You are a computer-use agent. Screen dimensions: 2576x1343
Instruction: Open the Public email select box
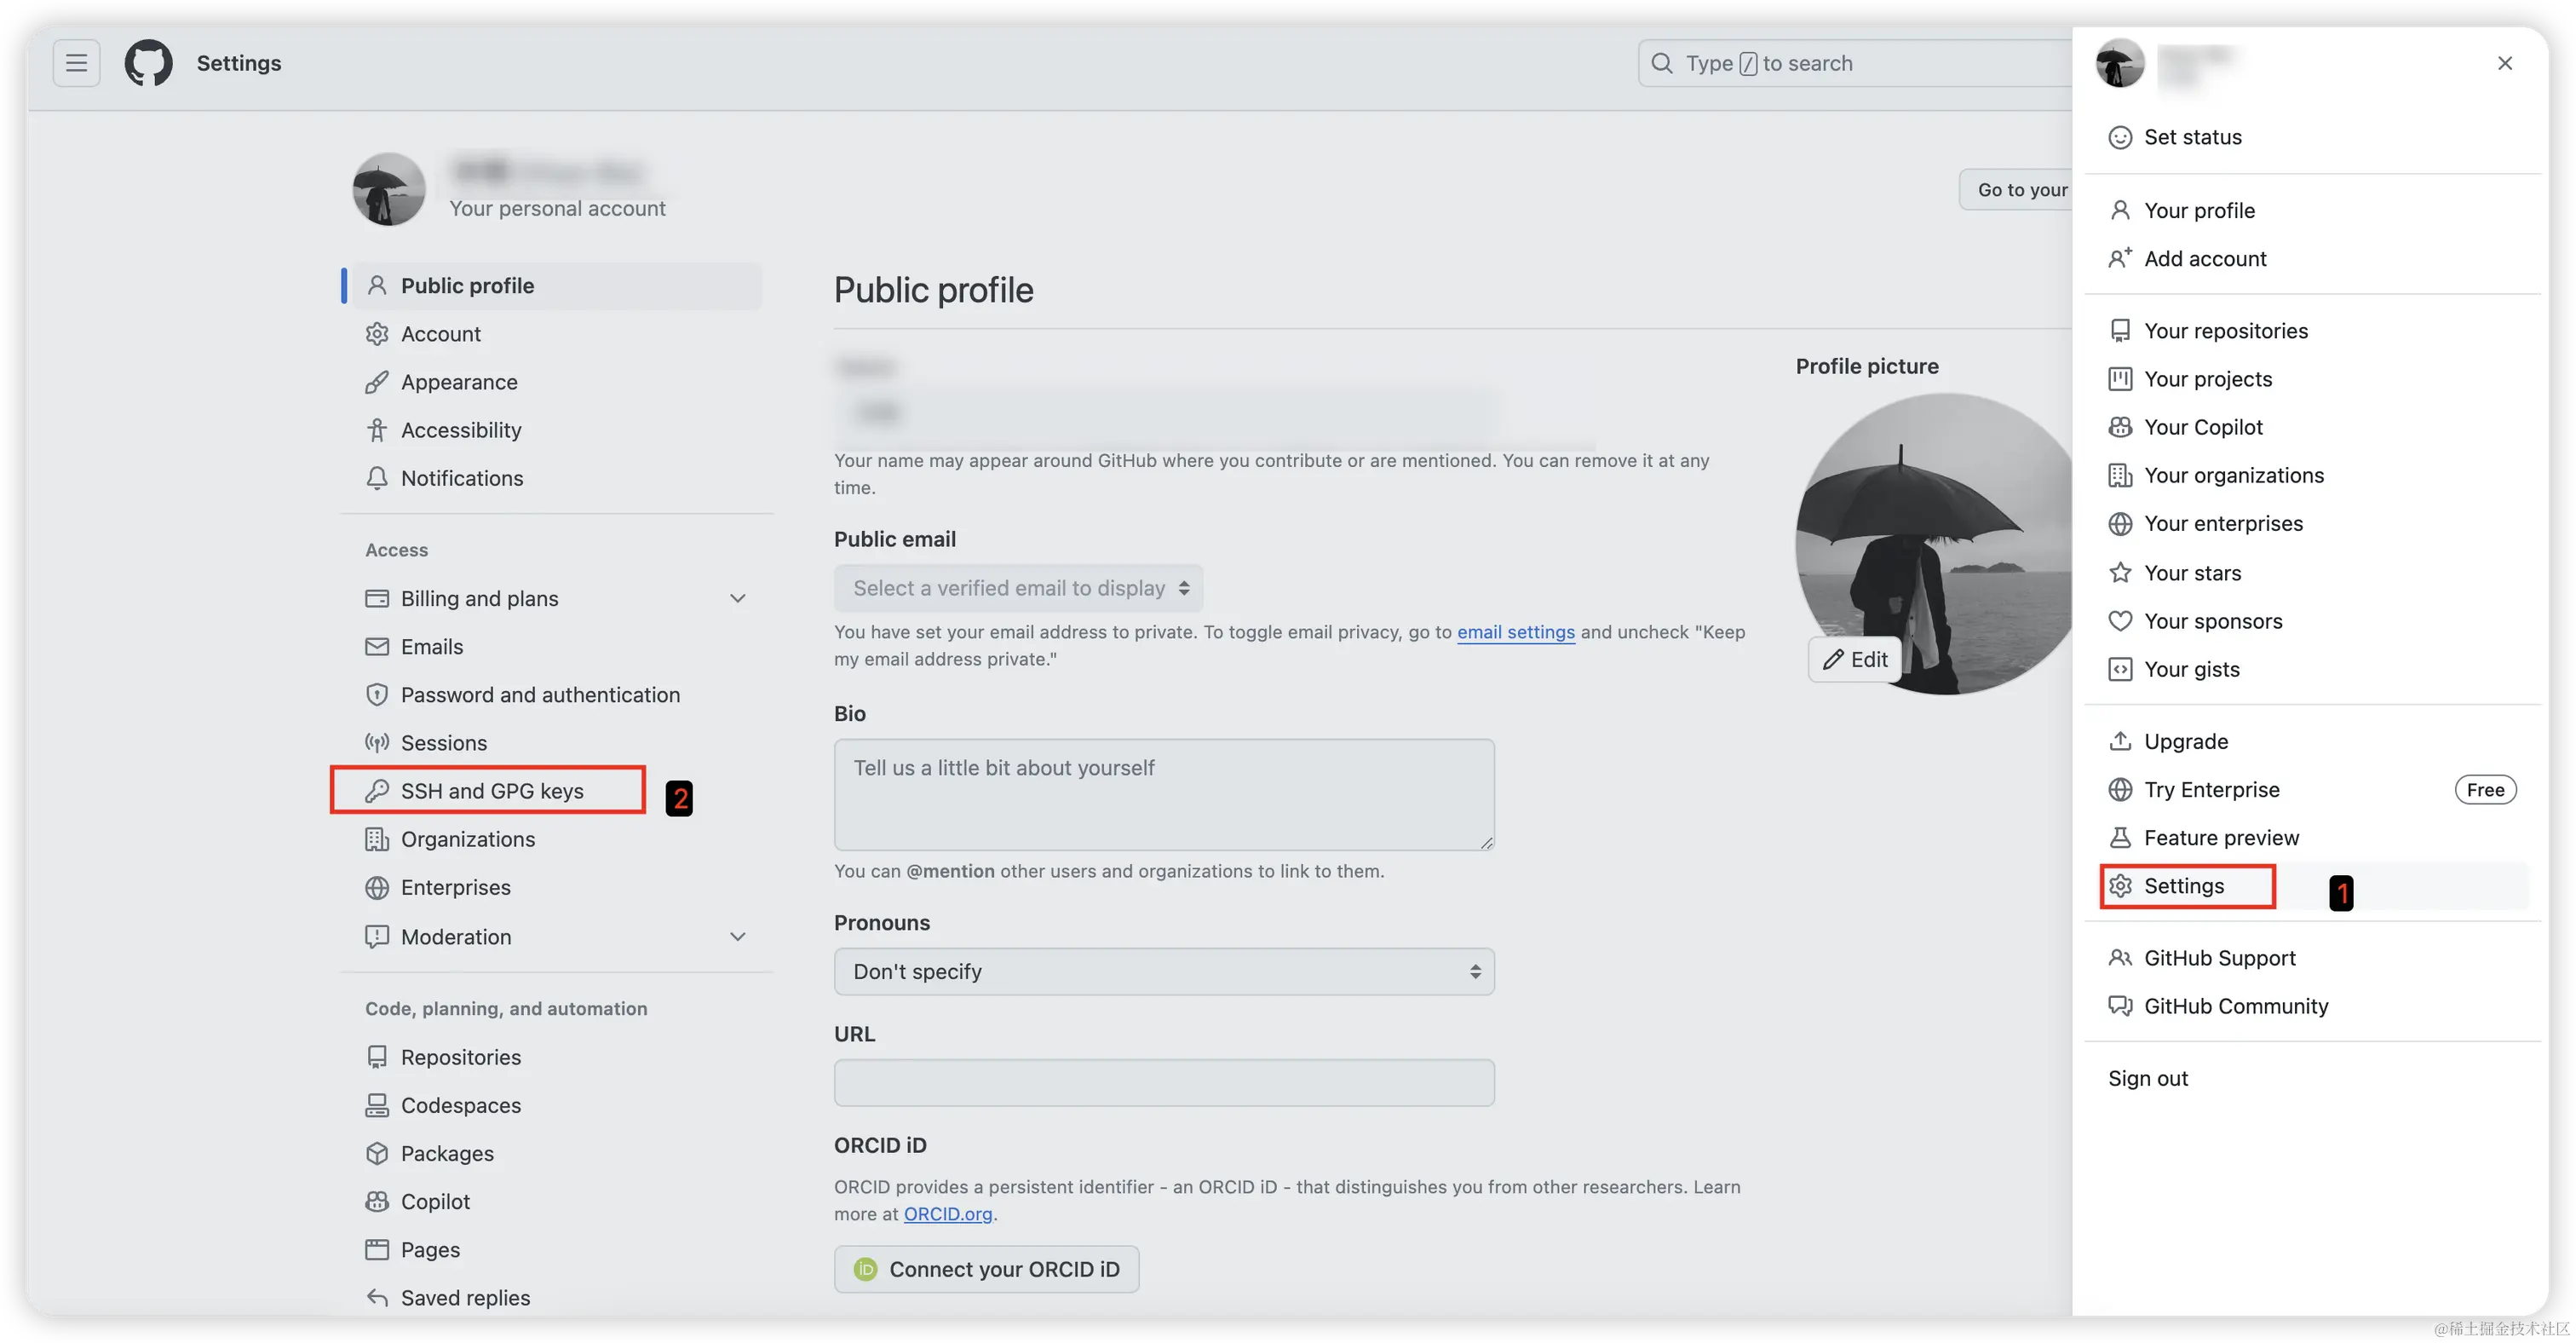point(1018,588)
